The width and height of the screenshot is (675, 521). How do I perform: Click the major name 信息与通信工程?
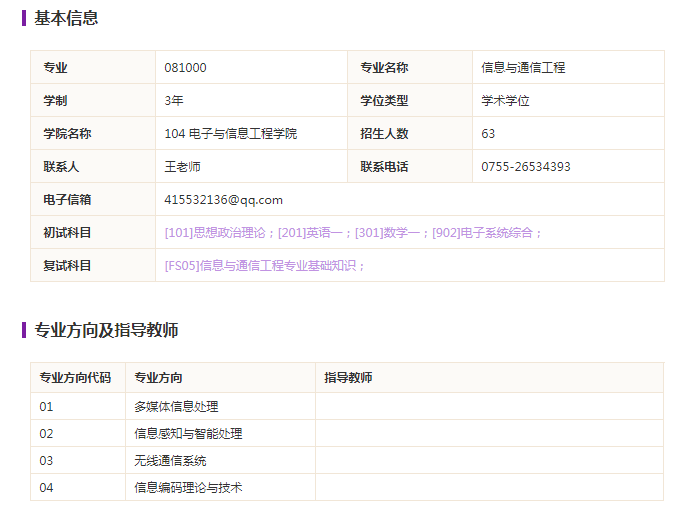(523, 68)
